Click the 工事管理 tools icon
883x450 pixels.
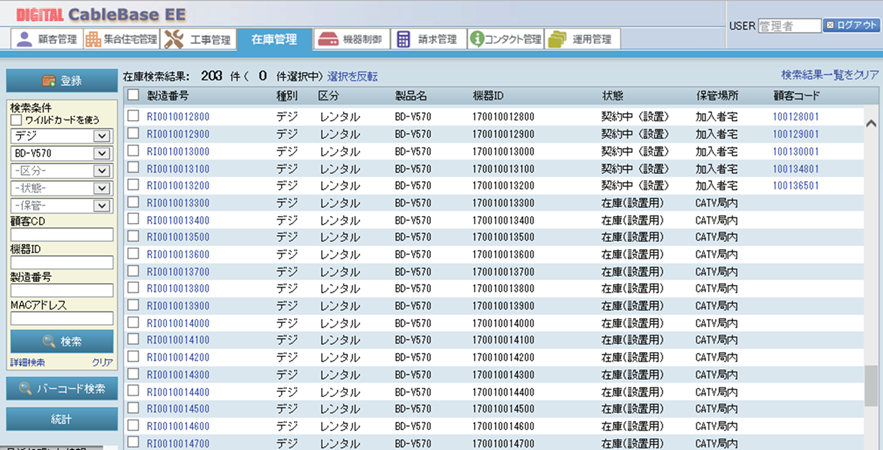(173, 39)
